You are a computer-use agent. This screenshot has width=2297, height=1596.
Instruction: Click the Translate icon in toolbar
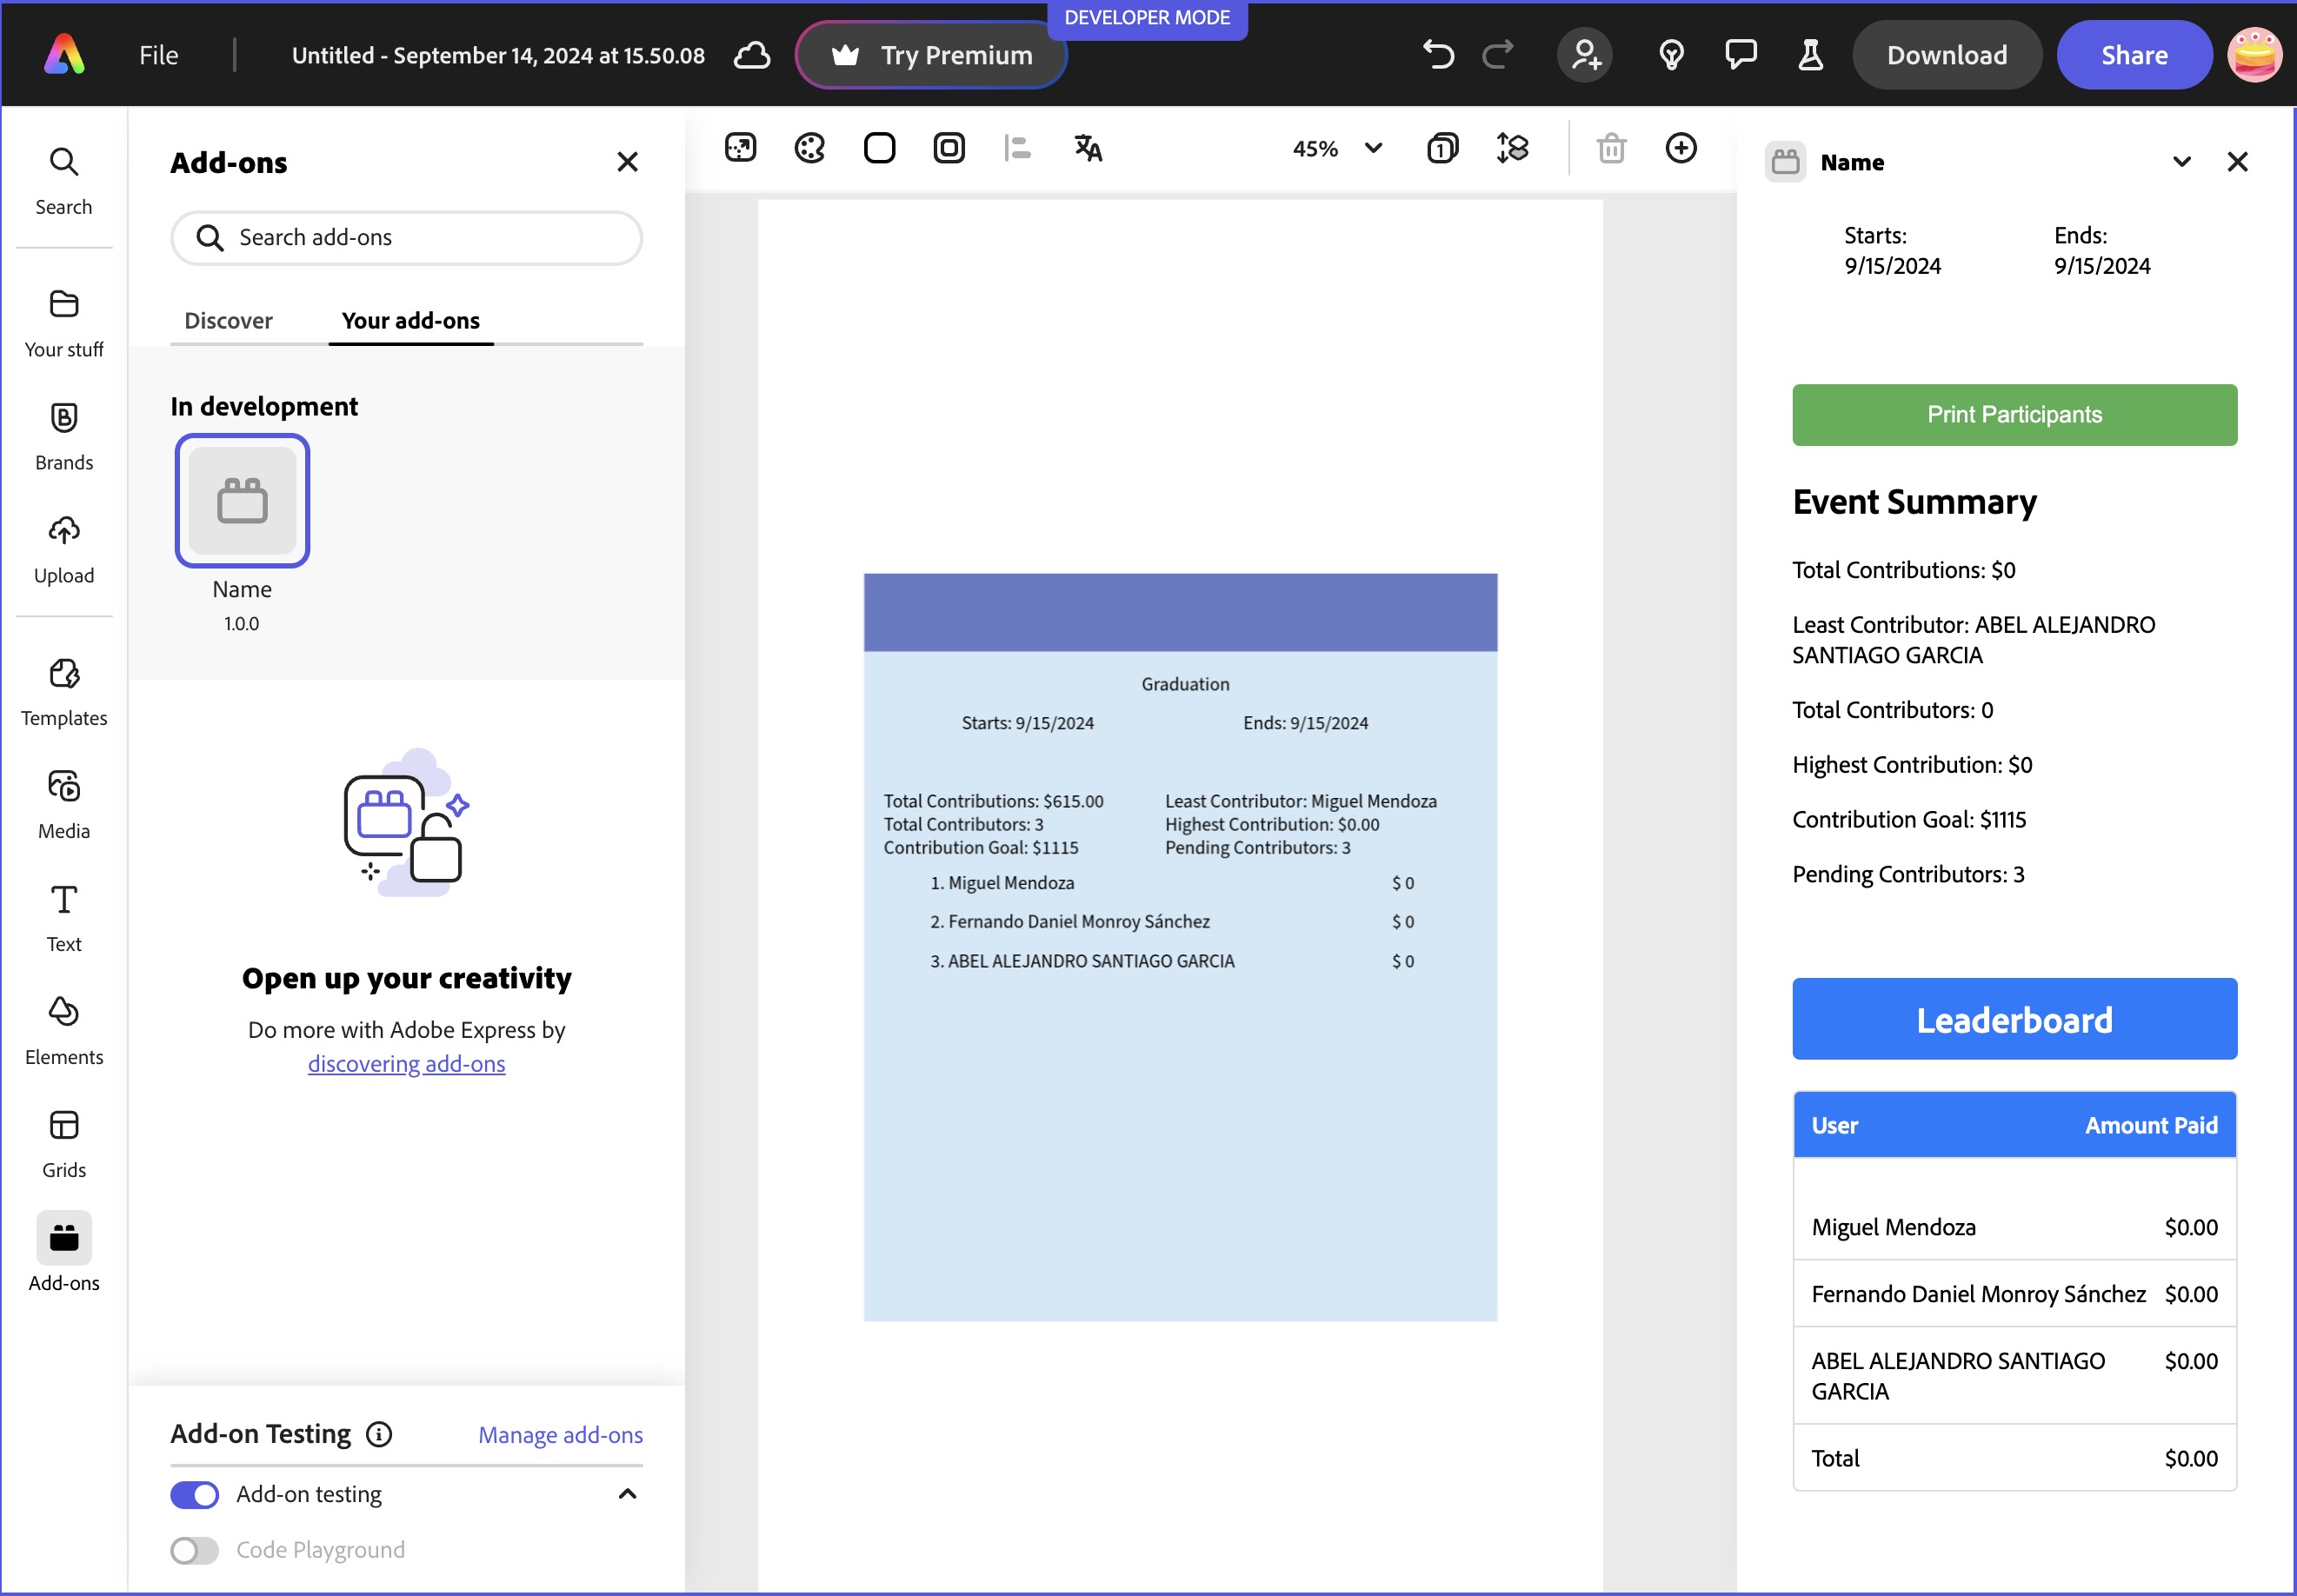click(x=1087, y=148)
